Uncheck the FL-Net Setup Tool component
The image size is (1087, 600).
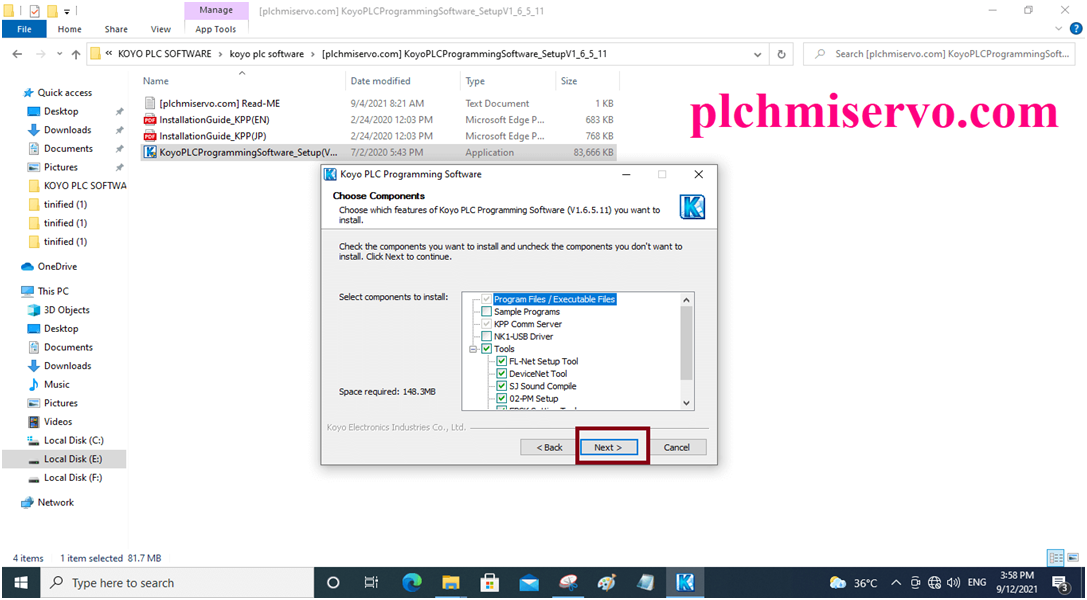[x=501, y=361]
